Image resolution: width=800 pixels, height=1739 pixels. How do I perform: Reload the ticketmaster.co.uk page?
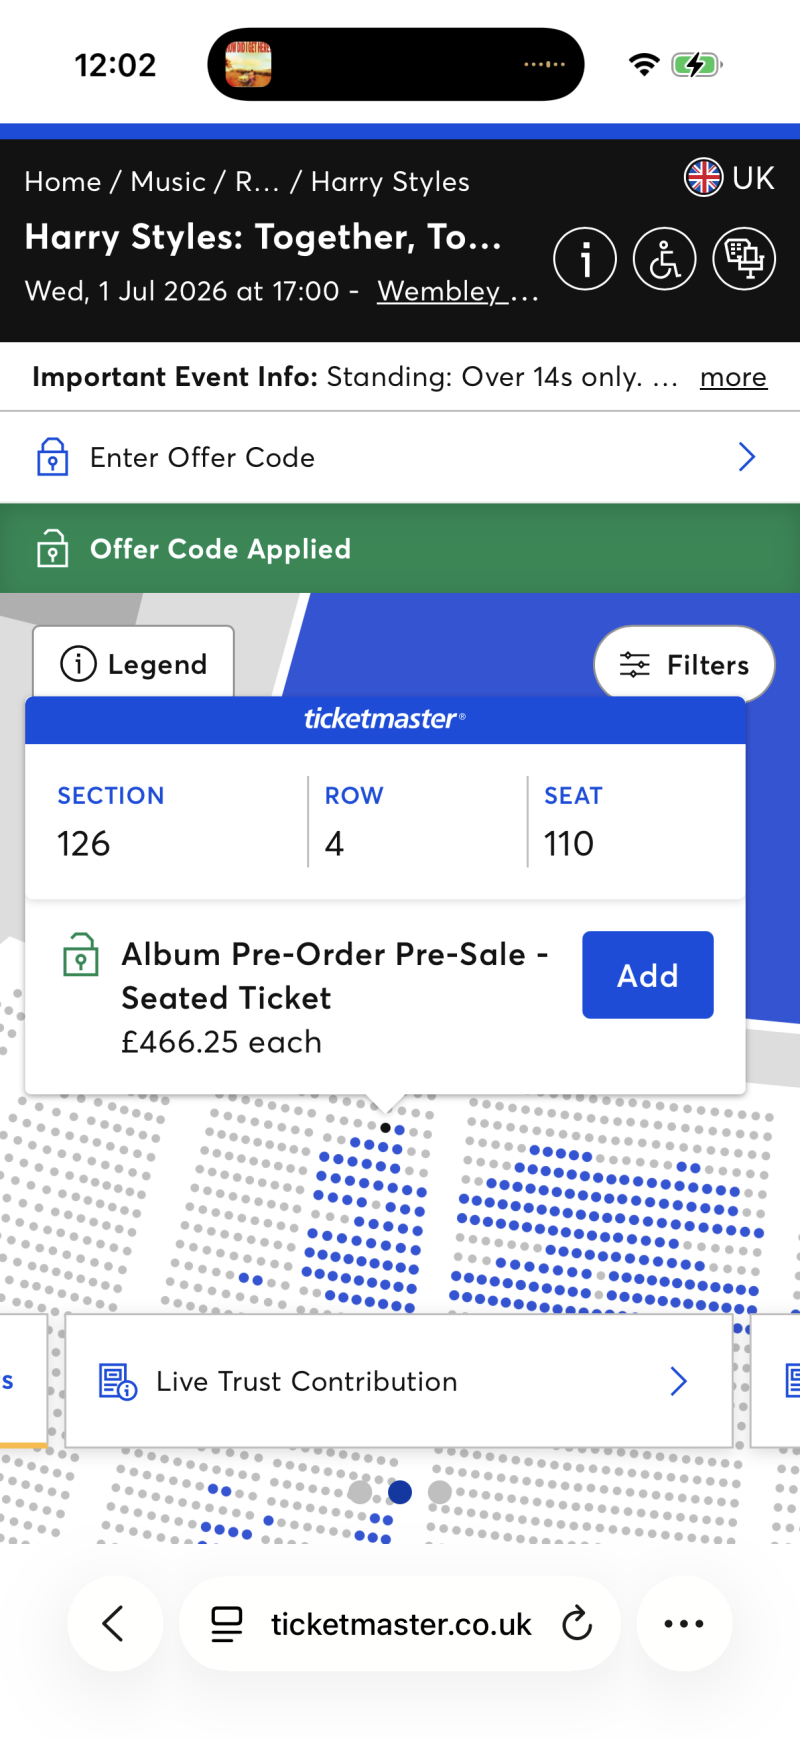point(577,1624)
